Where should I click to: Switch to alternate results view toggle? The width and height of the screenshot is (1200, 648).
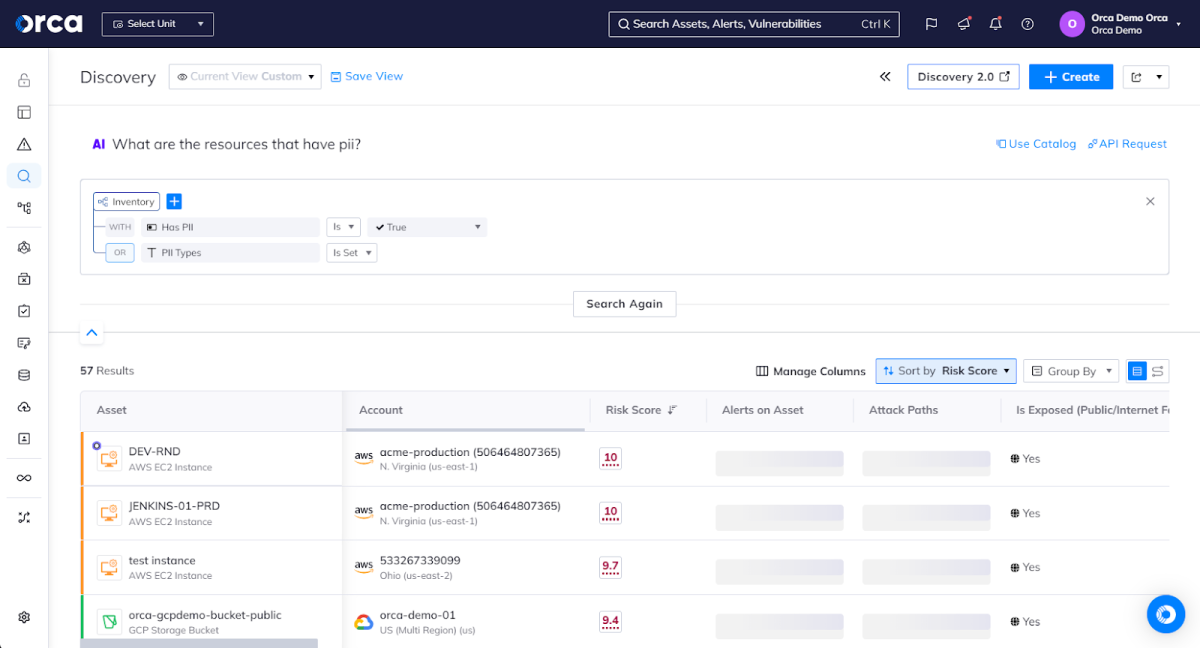point(1158,371)
